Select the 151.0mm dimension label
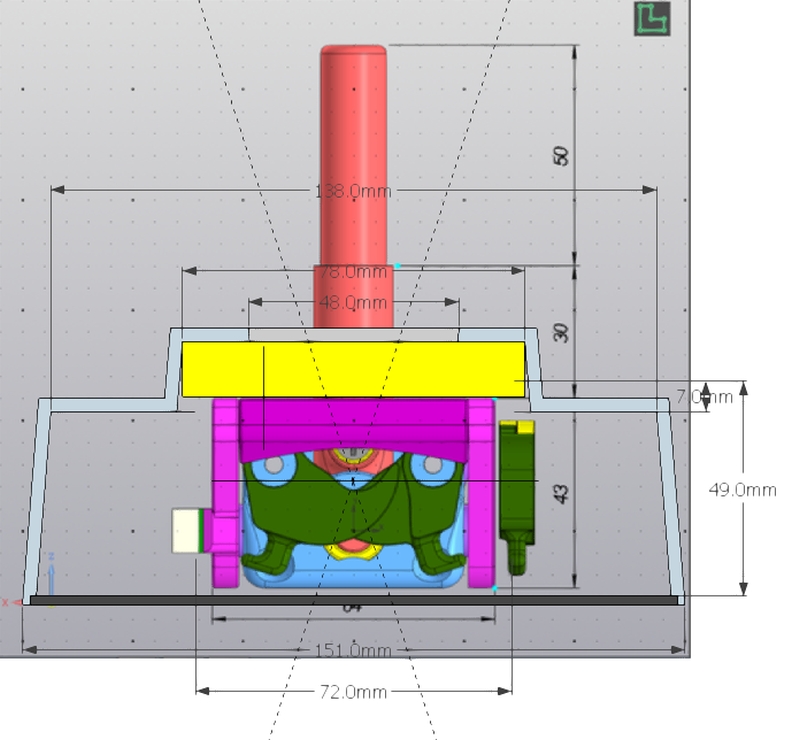The image size is (800, 740). coord(353,650)
